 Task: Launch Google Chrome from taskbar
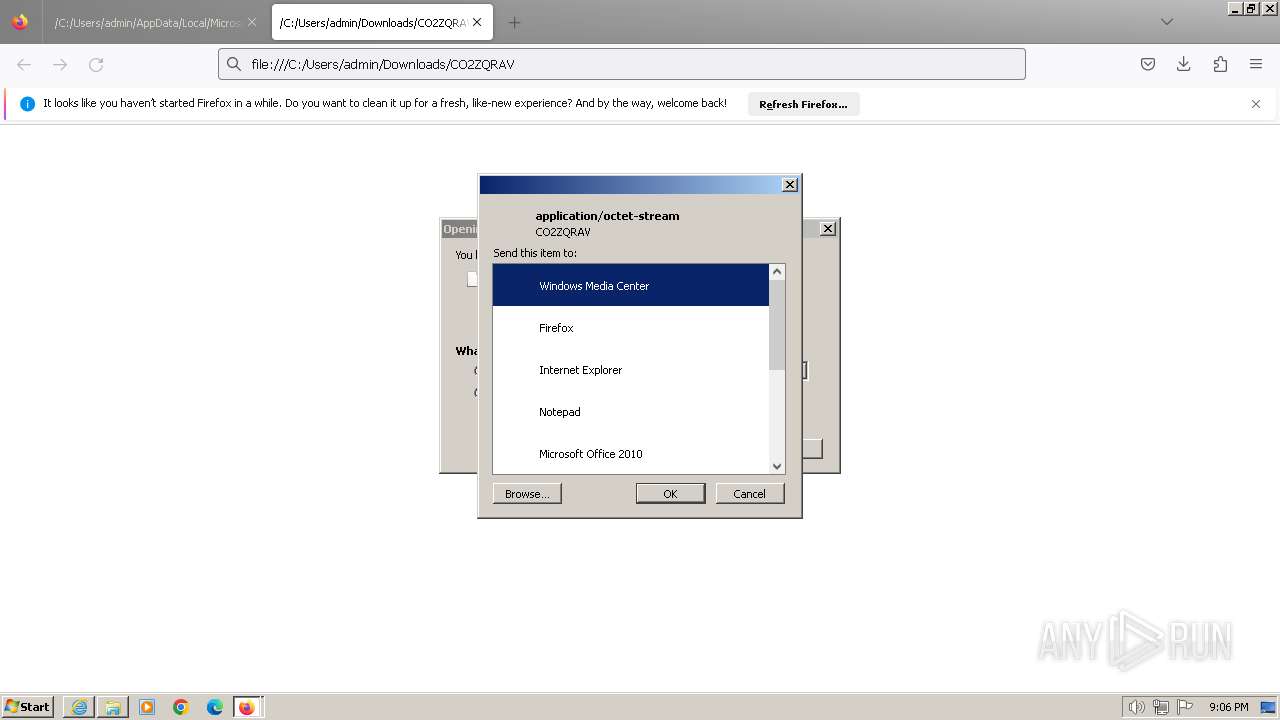[x=181, y=707]
